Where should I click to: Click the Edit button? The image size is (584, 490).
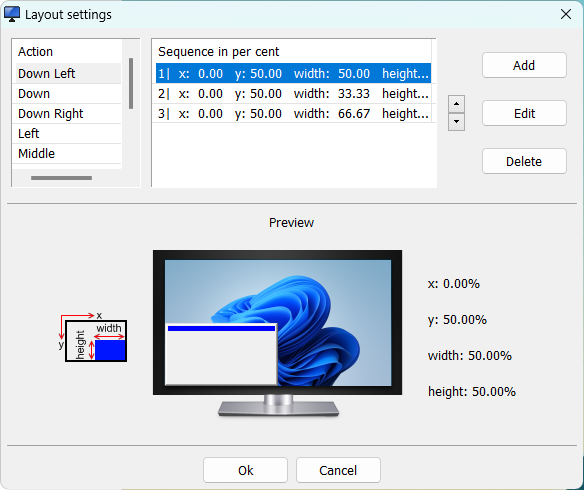tap(524, 113)
